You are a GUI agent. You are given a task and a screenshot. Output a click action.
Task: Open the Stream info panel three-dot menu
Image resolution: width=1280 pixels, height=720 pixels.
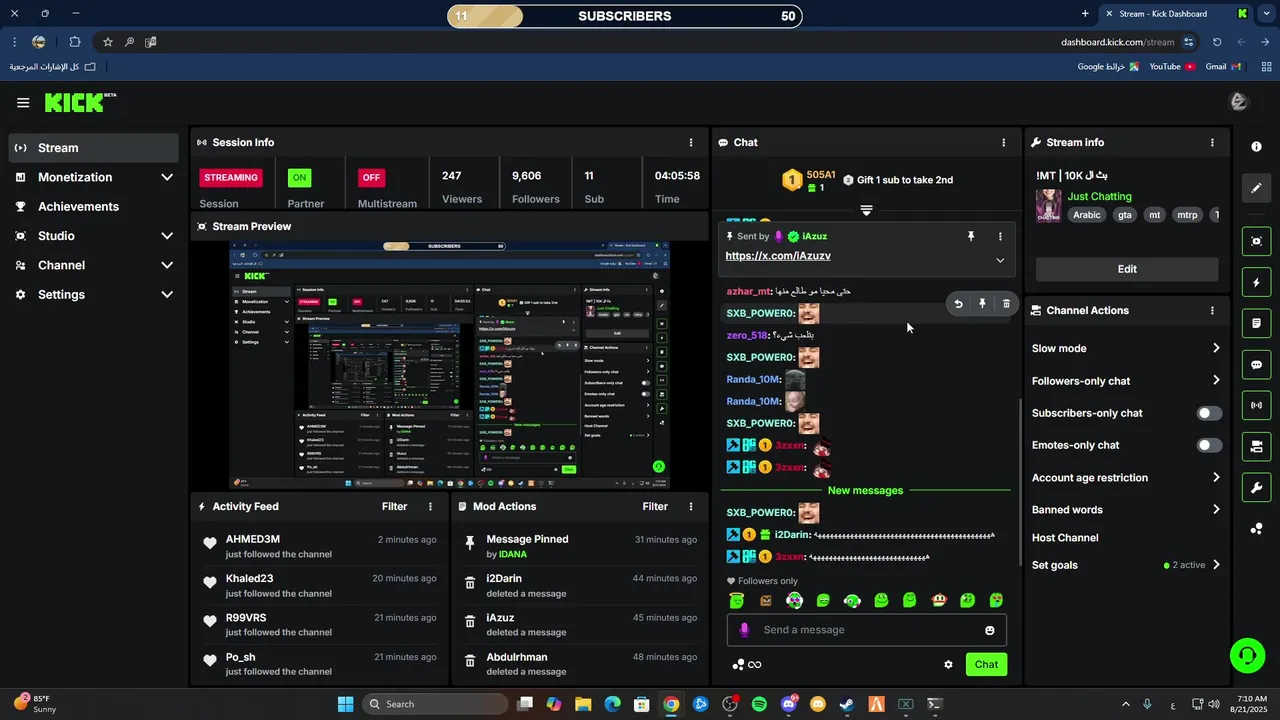tap(1212, 143)
